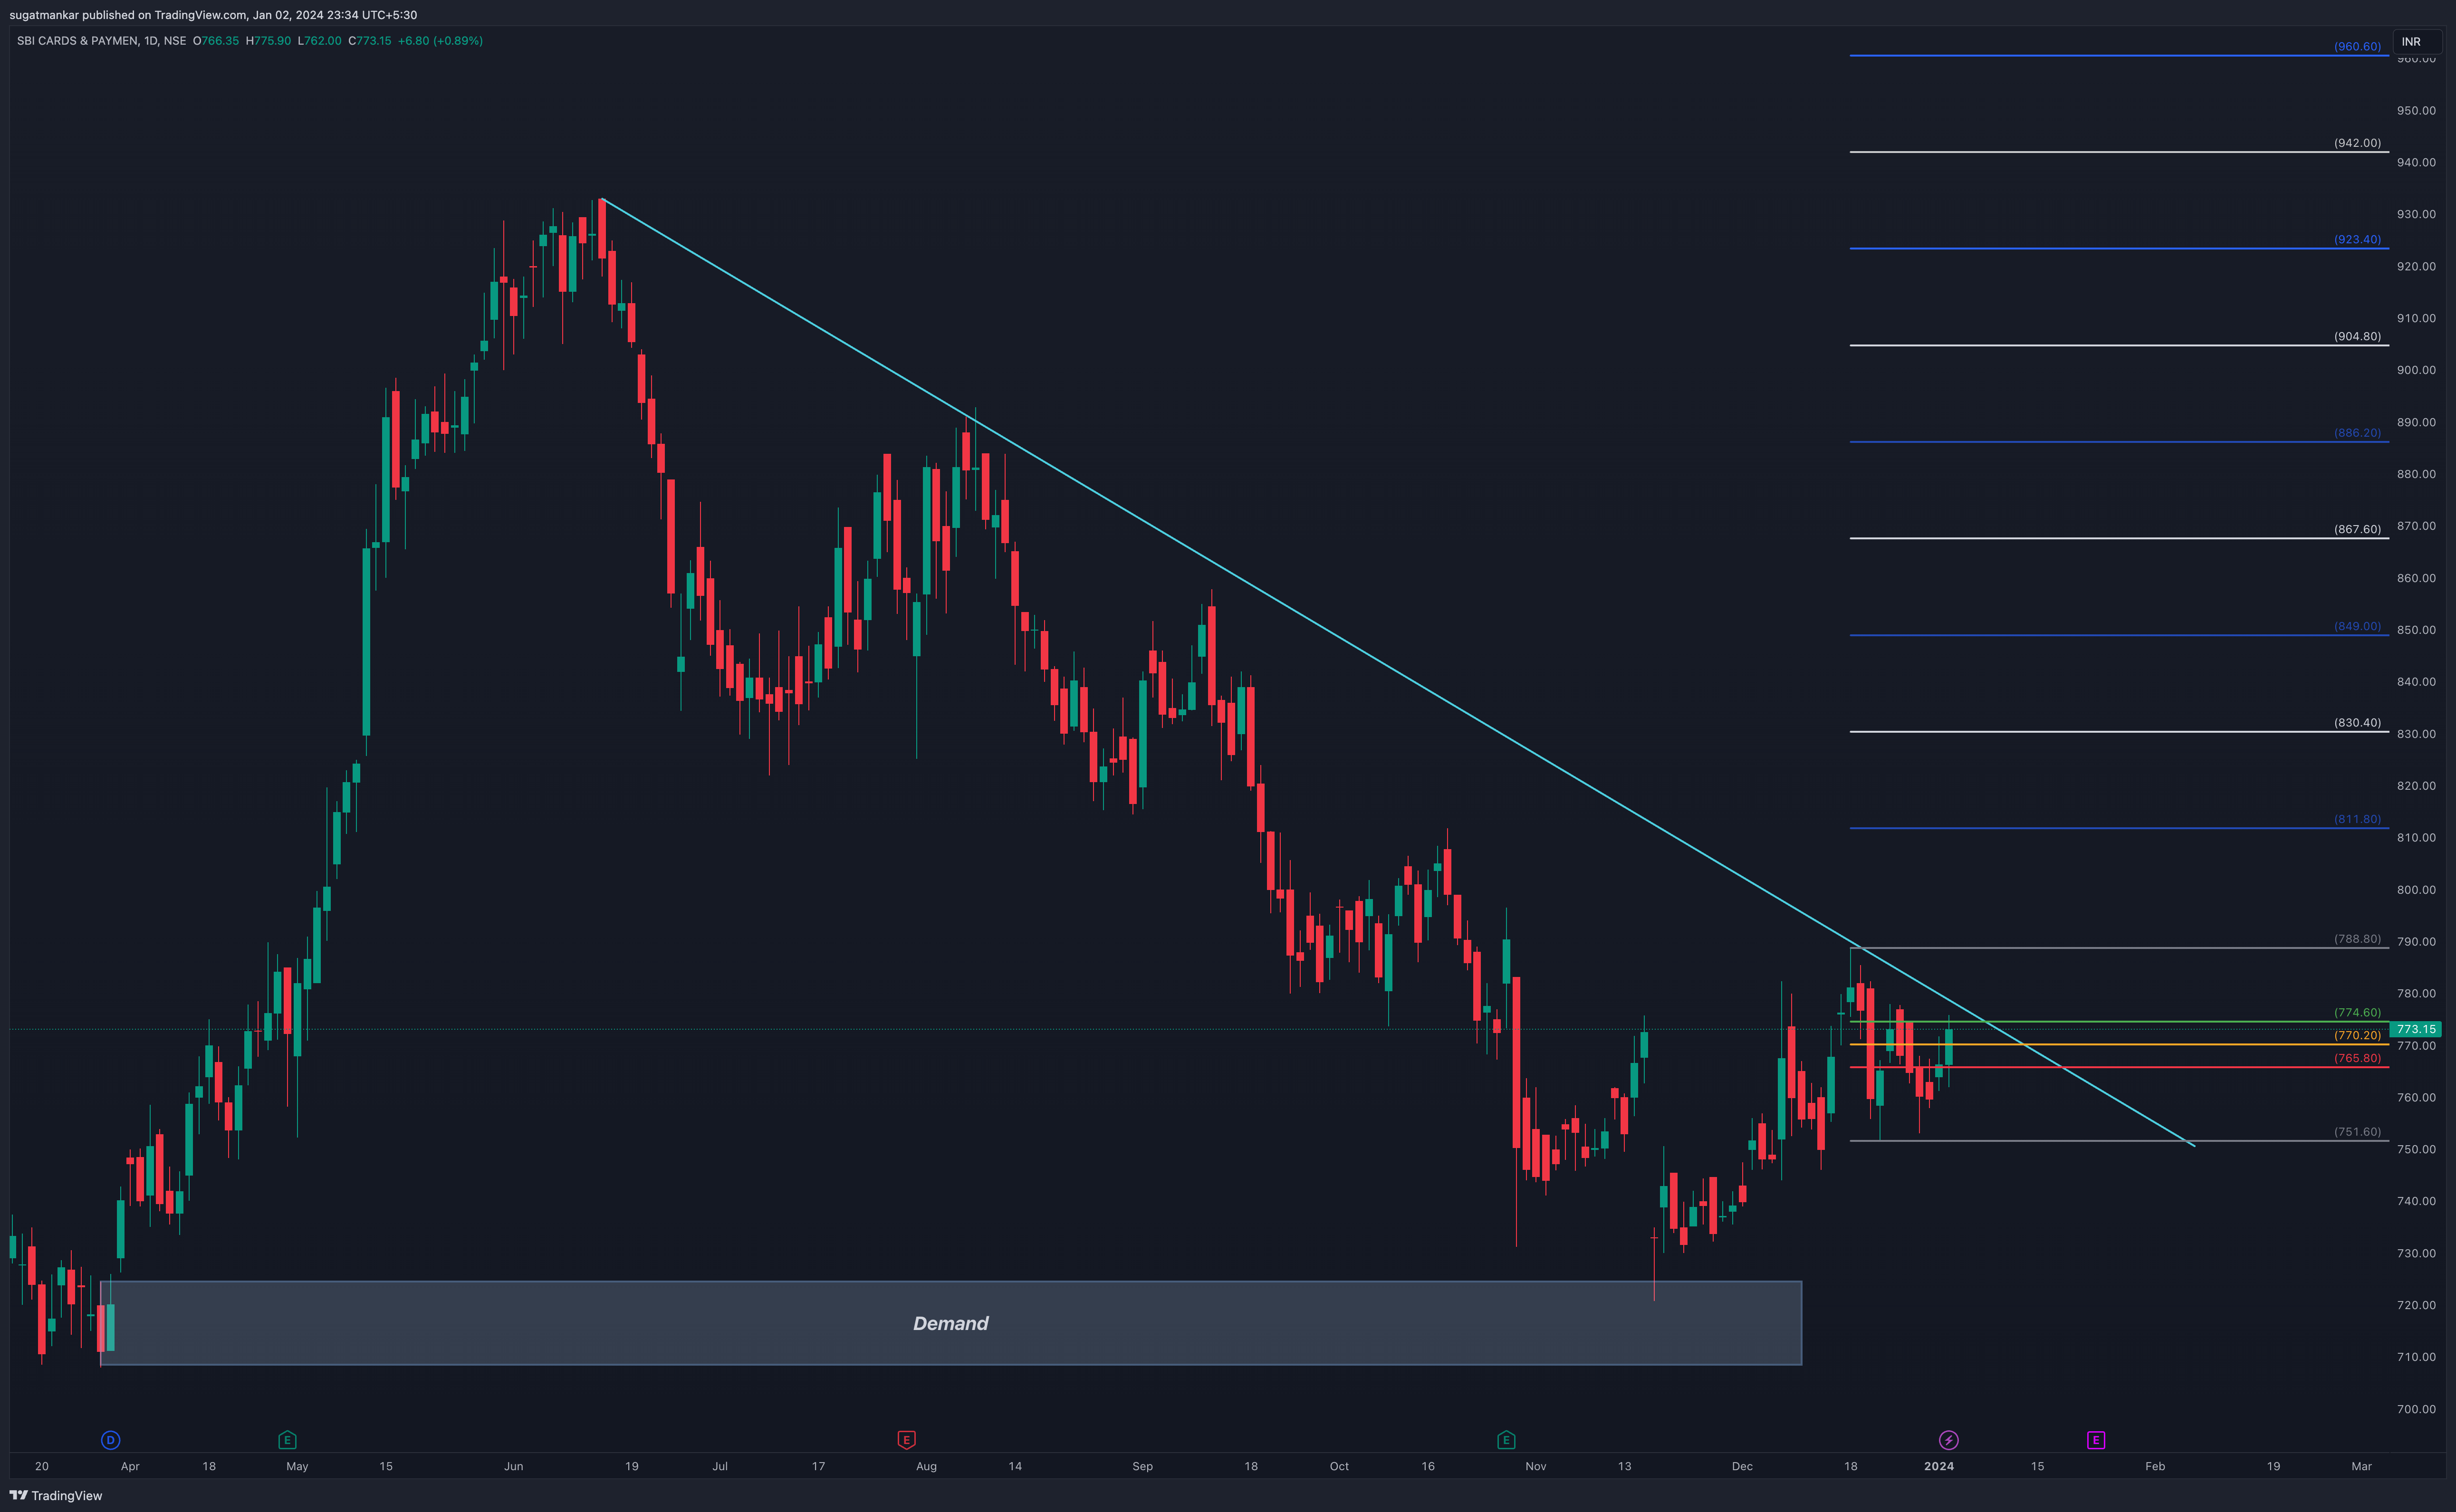Select the green (774.60) level label
Viewport: 2456px width, 1512px height.
pos(2357,1013)
